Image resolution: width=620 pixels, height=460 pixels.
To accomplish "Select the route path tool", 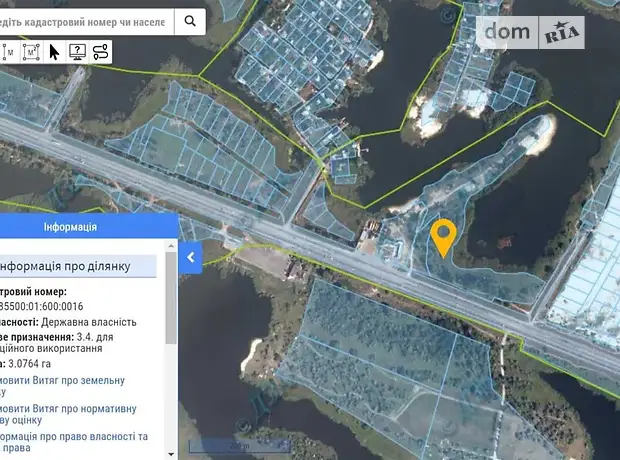I will click(x=100, y=52).
